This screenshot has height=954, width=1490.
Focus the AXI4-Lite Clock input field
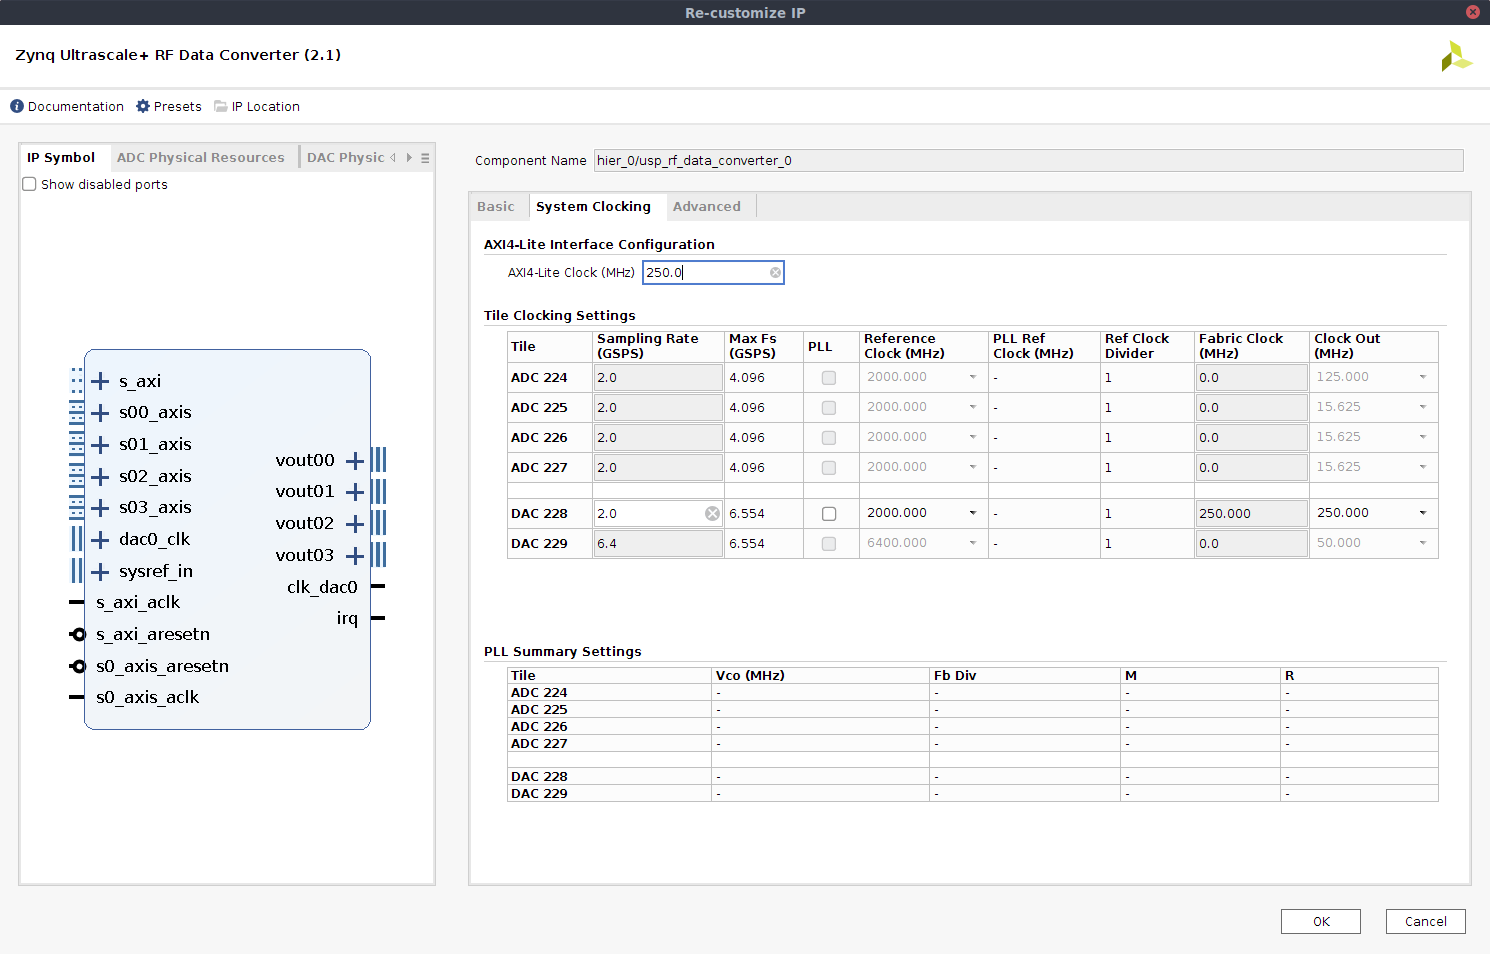(x=713, y=273)
